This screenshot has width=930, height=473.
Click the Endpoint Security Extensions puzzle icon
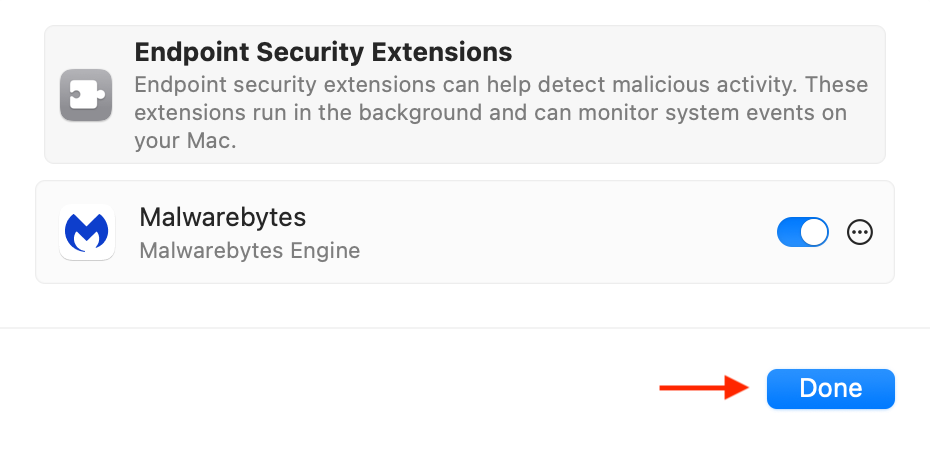point(86,95)
